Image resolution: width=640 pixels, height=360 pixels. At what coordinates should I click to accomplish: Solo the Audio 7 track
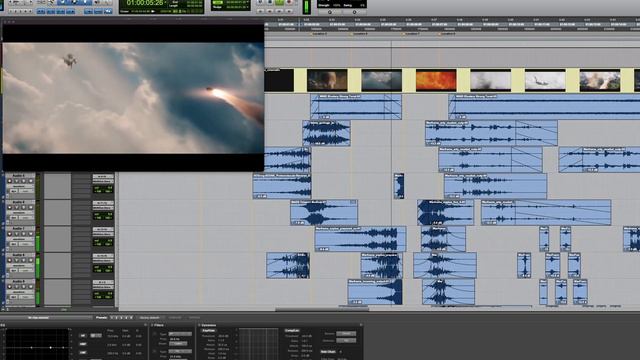(x=23, y=234)
